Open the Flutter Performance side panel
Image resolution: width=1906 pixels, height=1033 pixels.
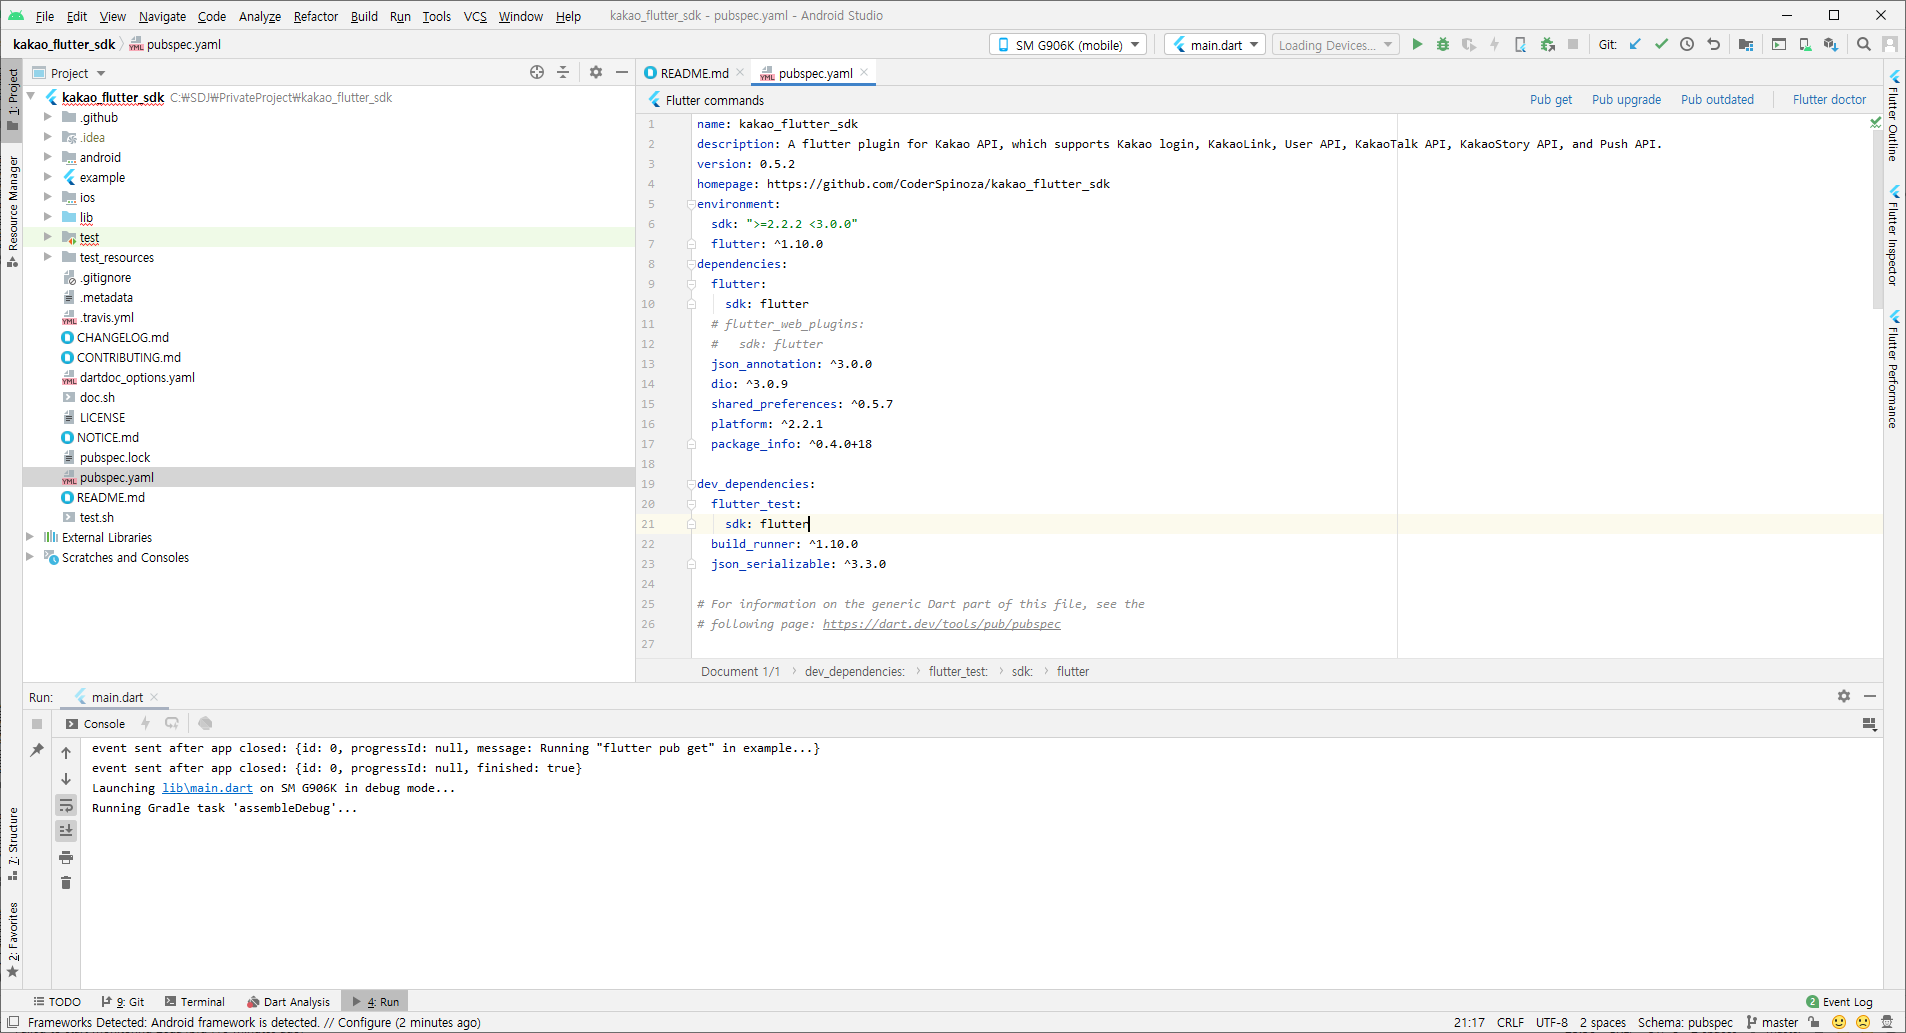point(1894,370)
